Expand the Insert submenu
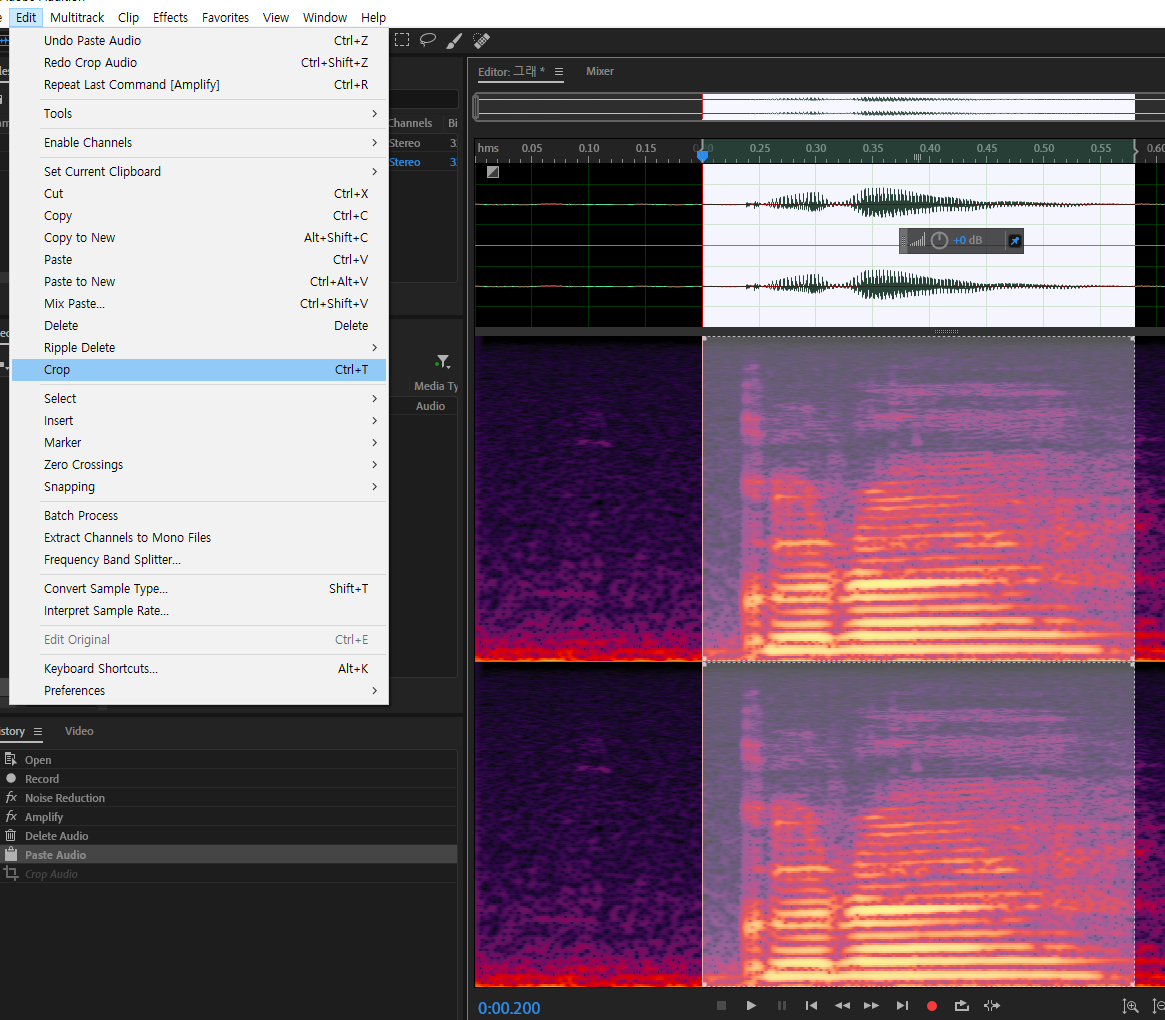This screenshot has height=1020, width=1165. [199, 421]
